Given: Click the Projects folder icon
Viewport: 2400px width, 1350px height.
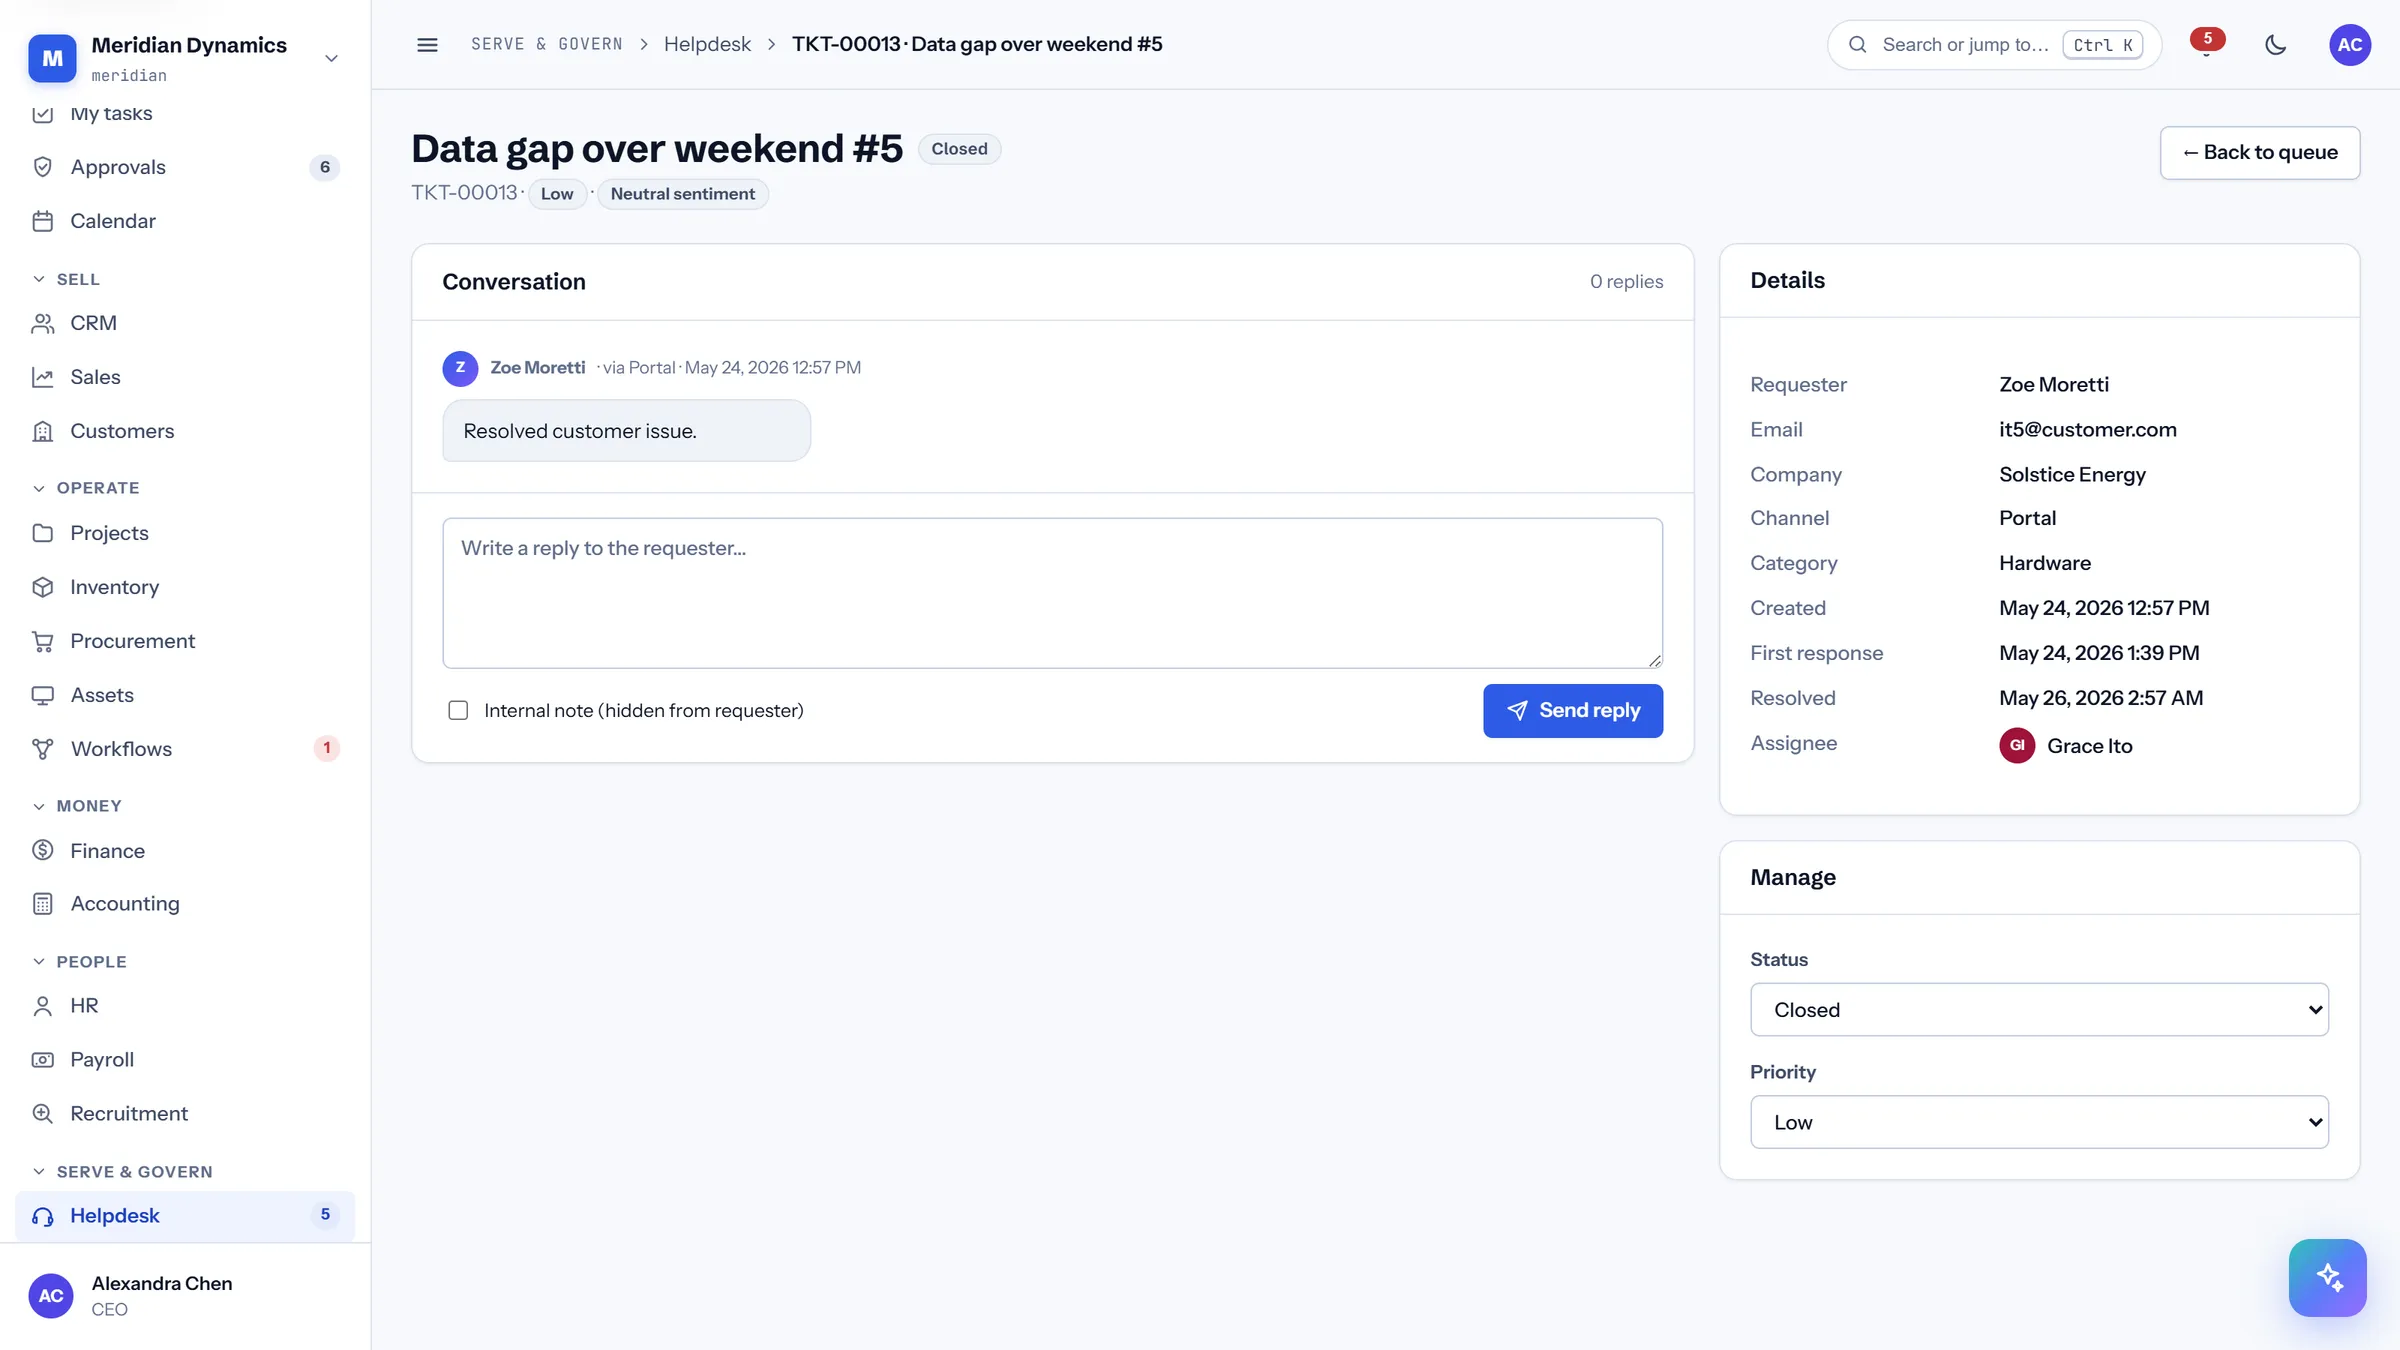Looking at the screenshot, I should 43,533.
